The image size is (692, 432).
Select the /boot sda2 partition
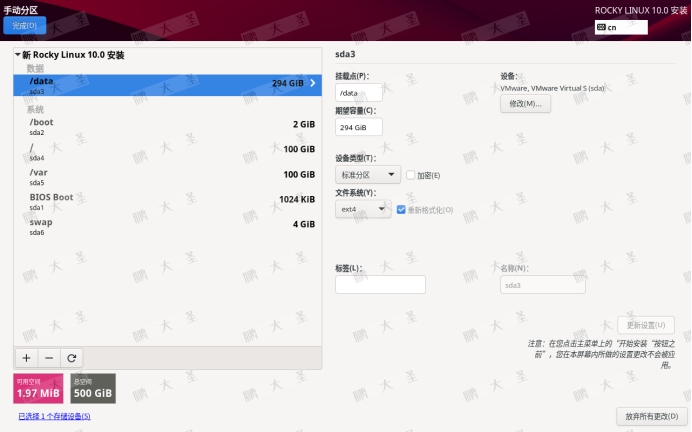(166, 125)
